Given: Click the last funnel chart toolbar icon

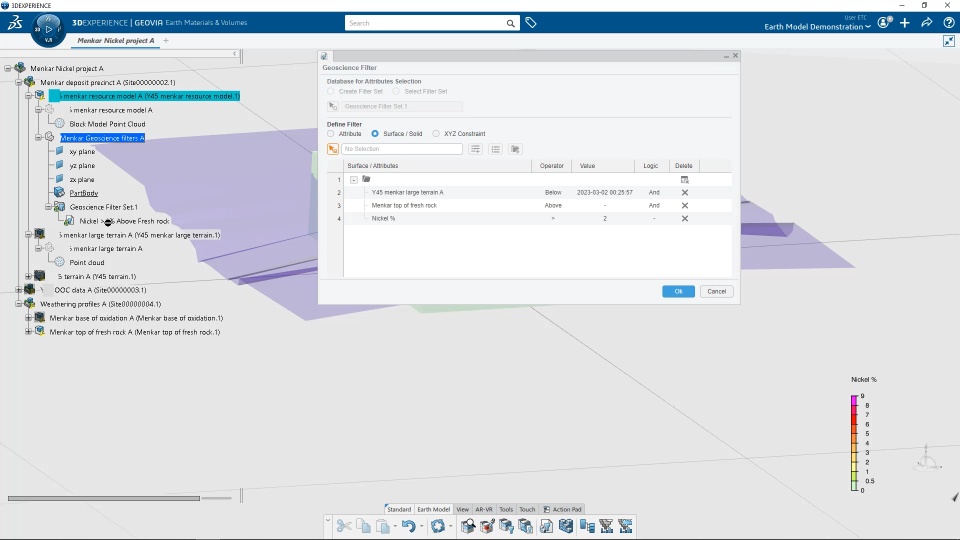Looking at the screenshot, I should 625,526.
